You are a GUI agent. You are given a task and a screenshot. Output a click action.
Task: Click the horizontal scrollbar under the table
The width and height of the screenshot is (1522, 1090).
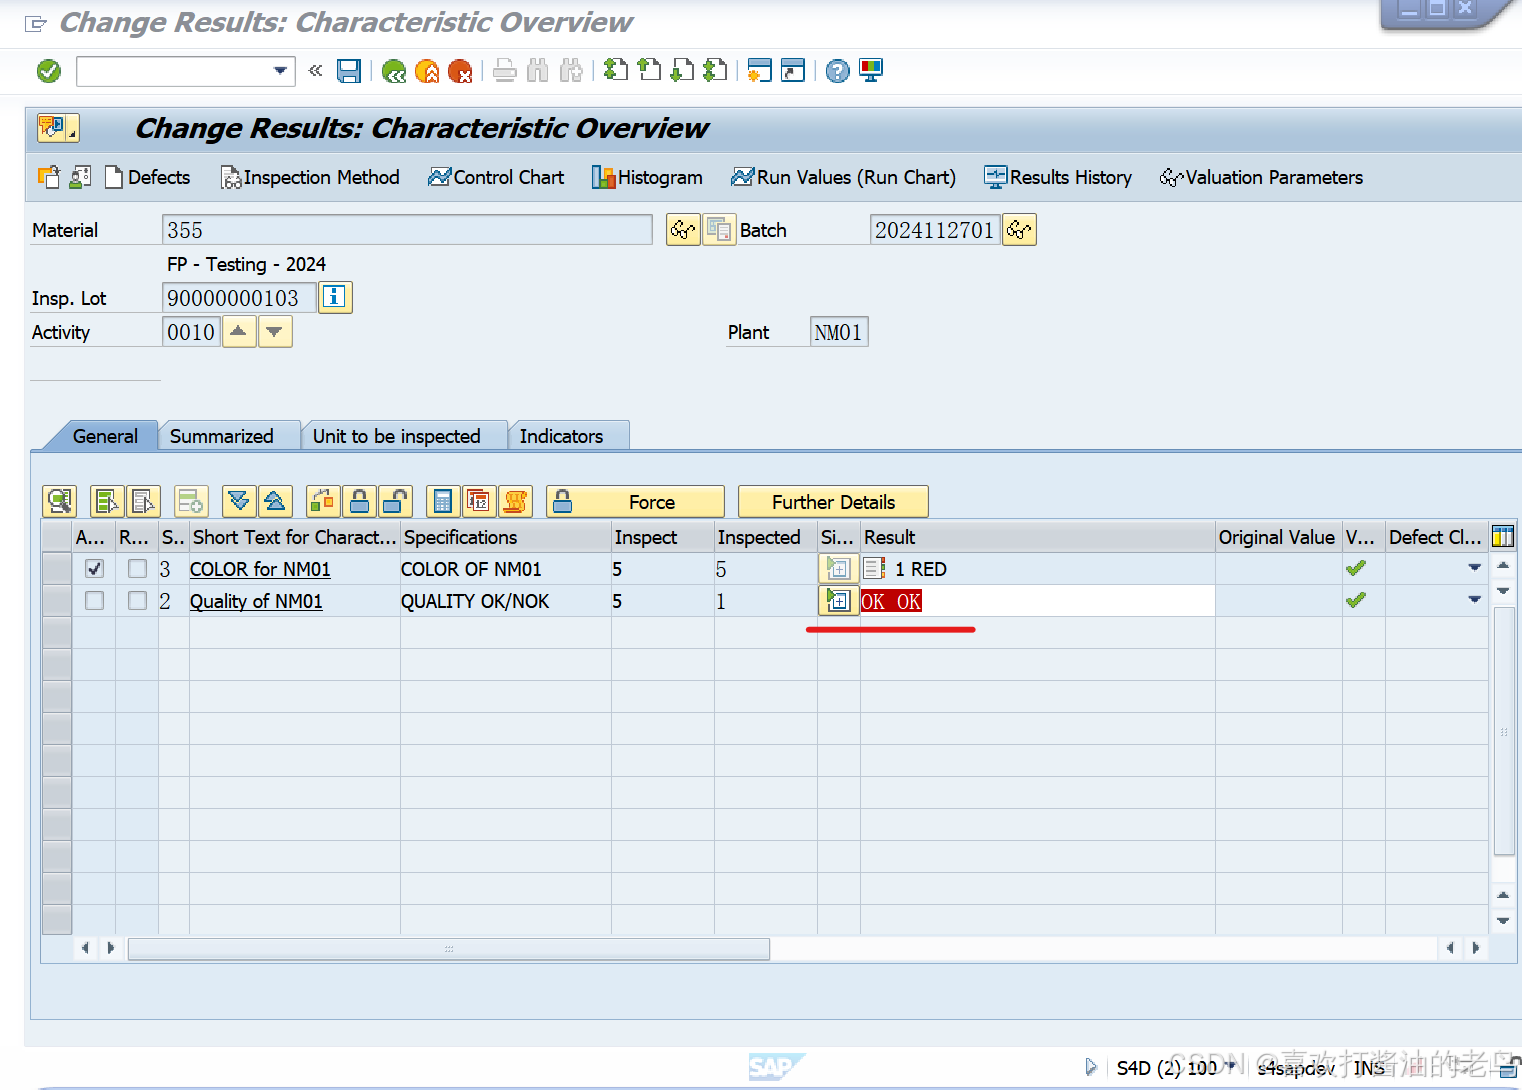pyautogui.click(x=449, y=948)
